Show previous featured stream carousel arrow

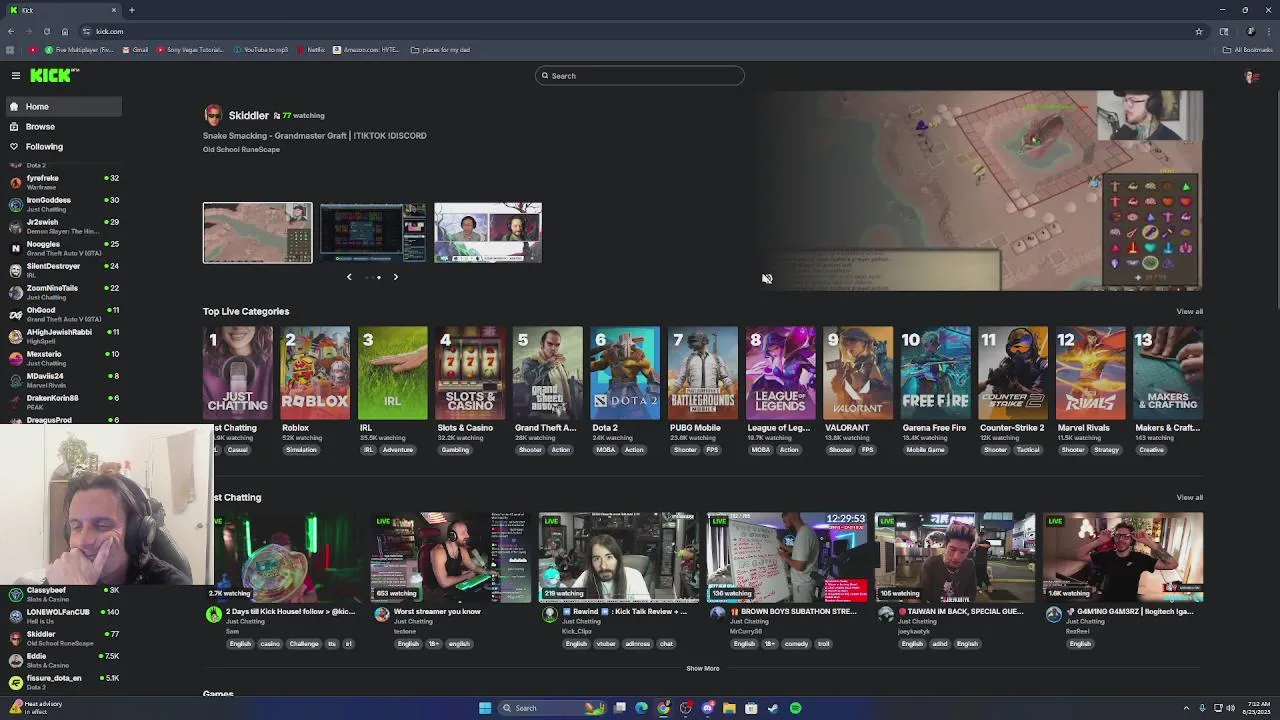(x=349, y=277)
